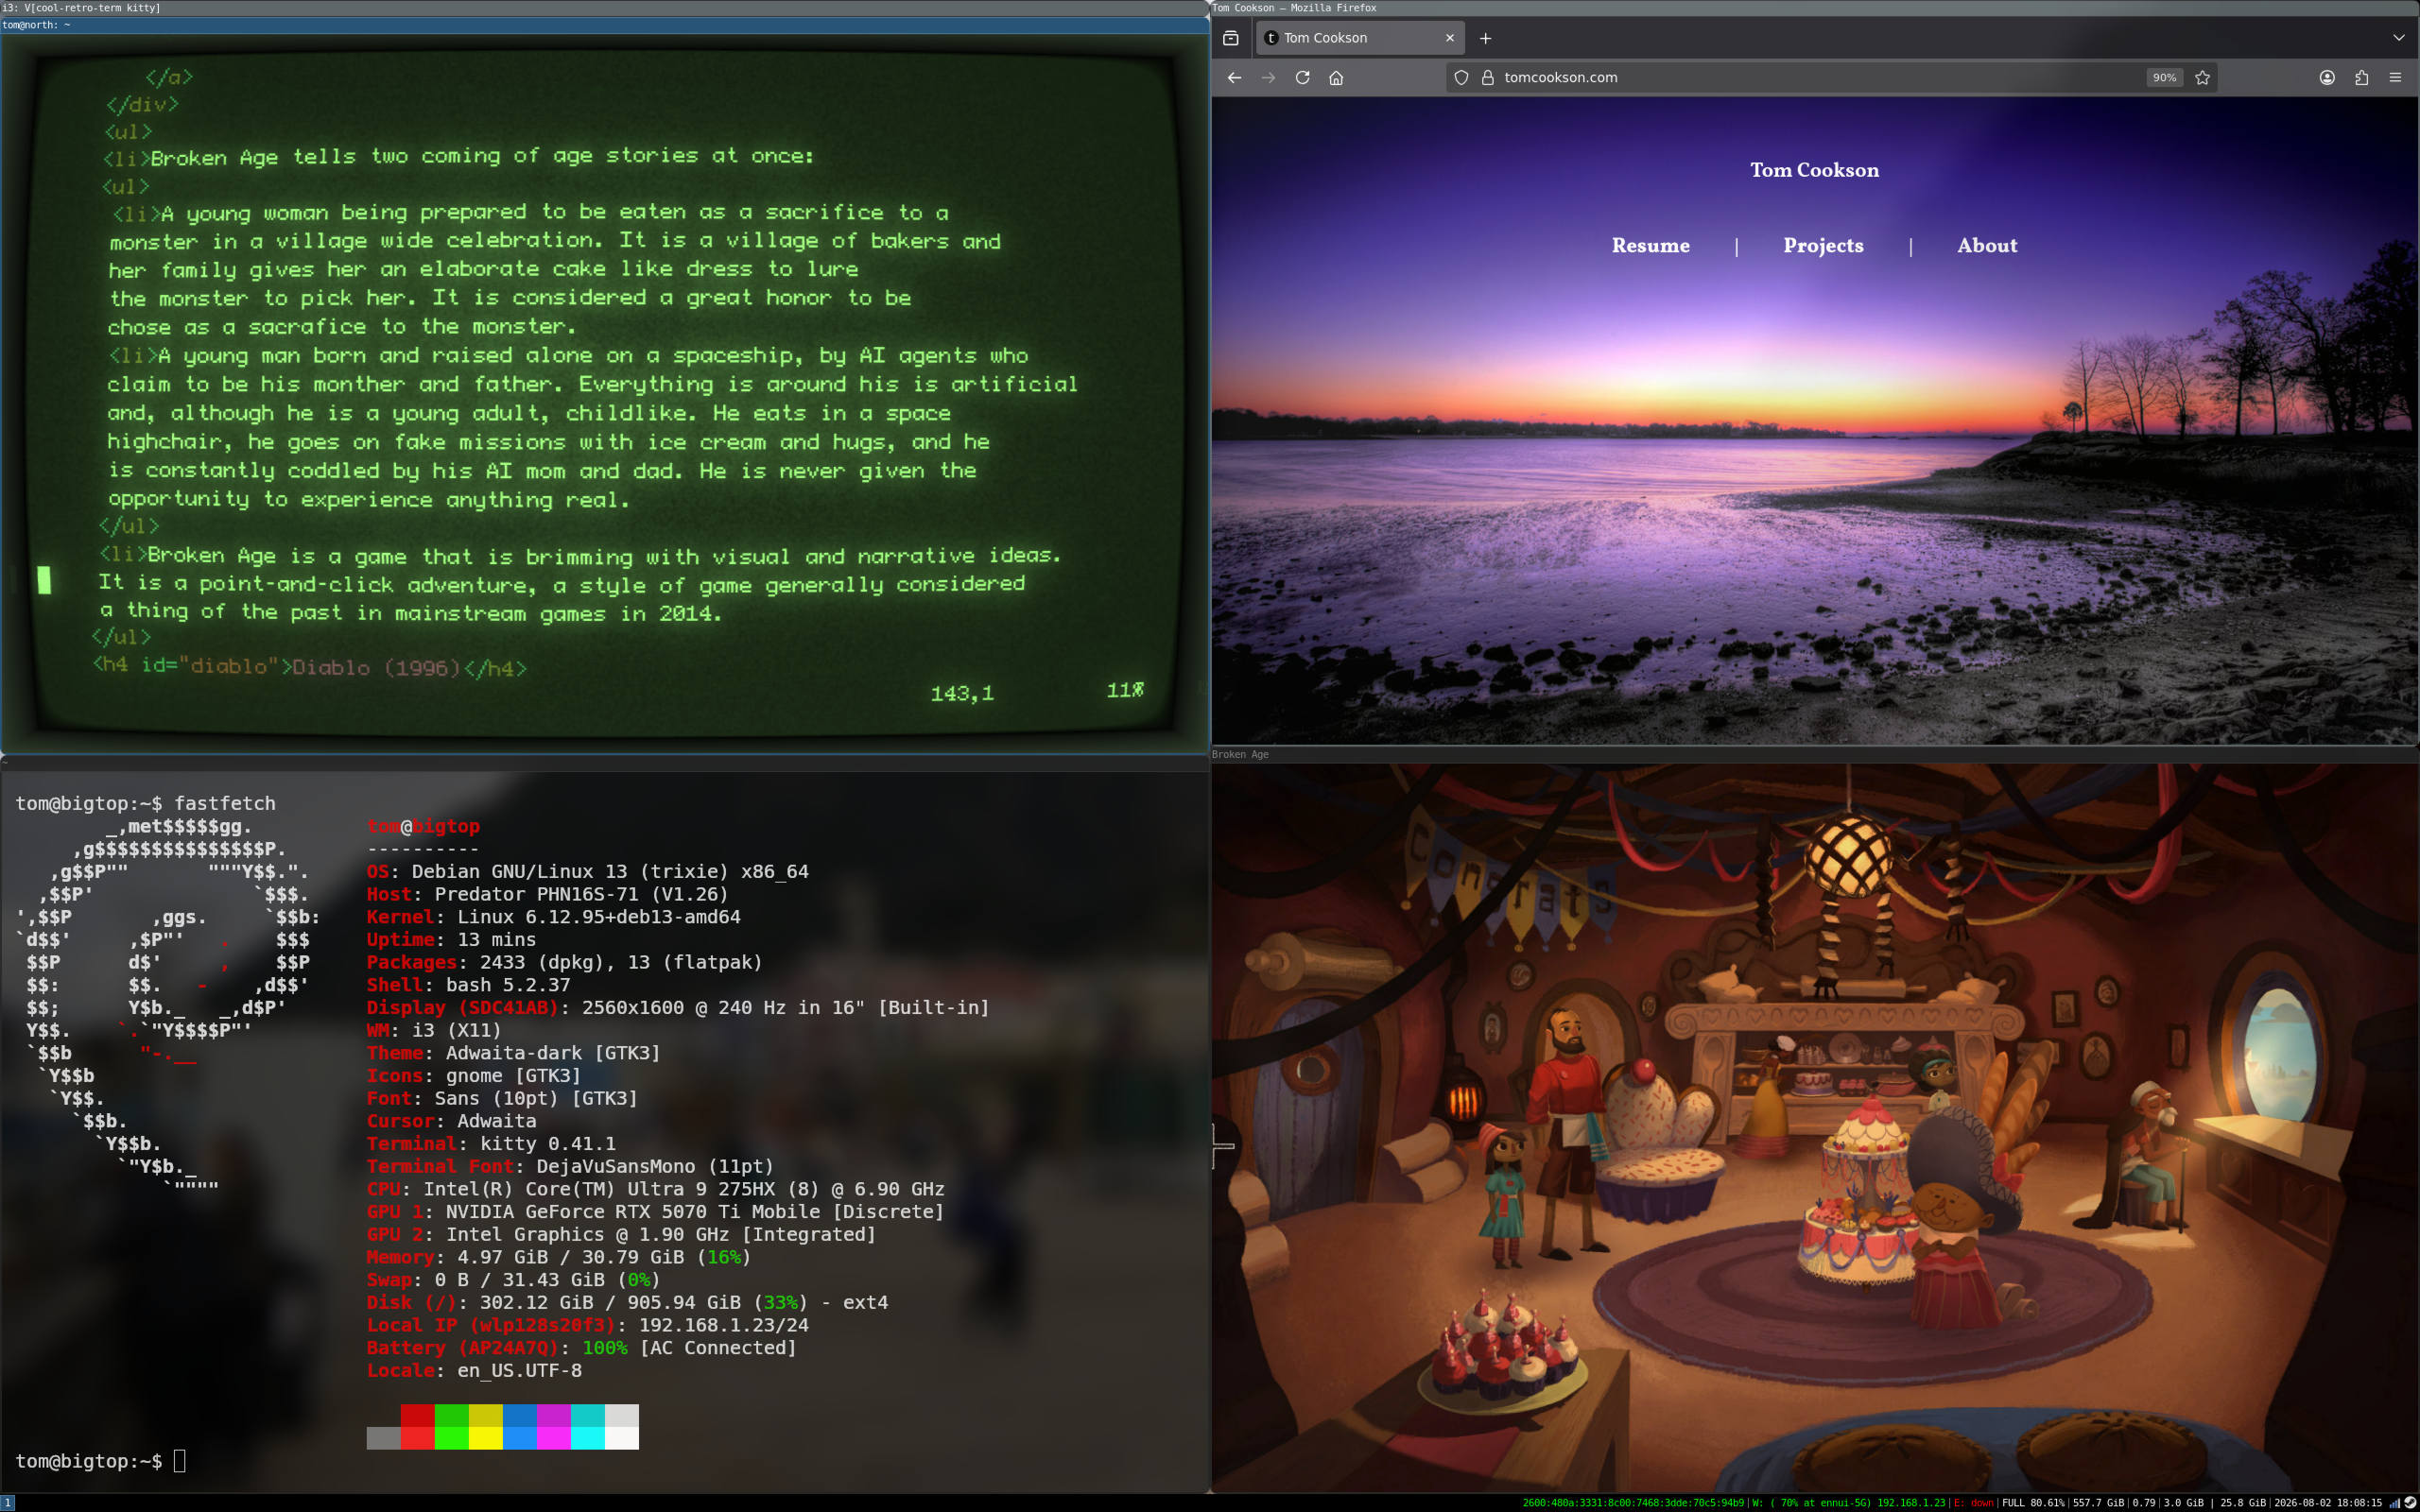Click the '557.7 GiB' disk status
This screenshot has height=1512, width=2420.
[x=2098, y=1503]
